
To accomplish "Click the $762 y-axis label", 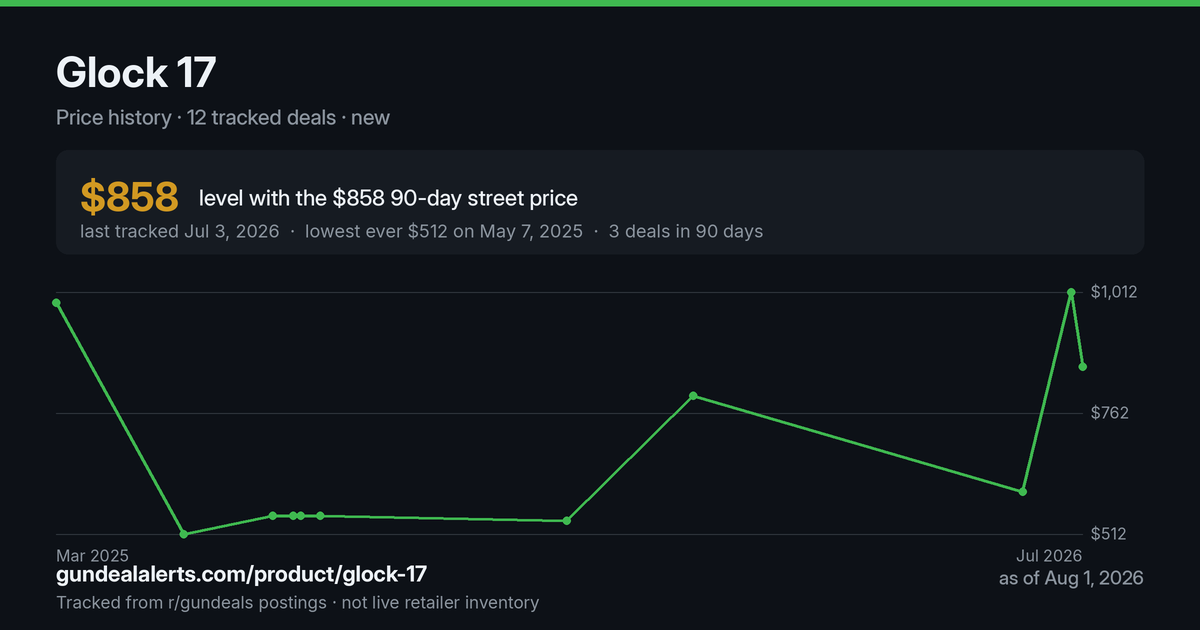I will 1109,413.
